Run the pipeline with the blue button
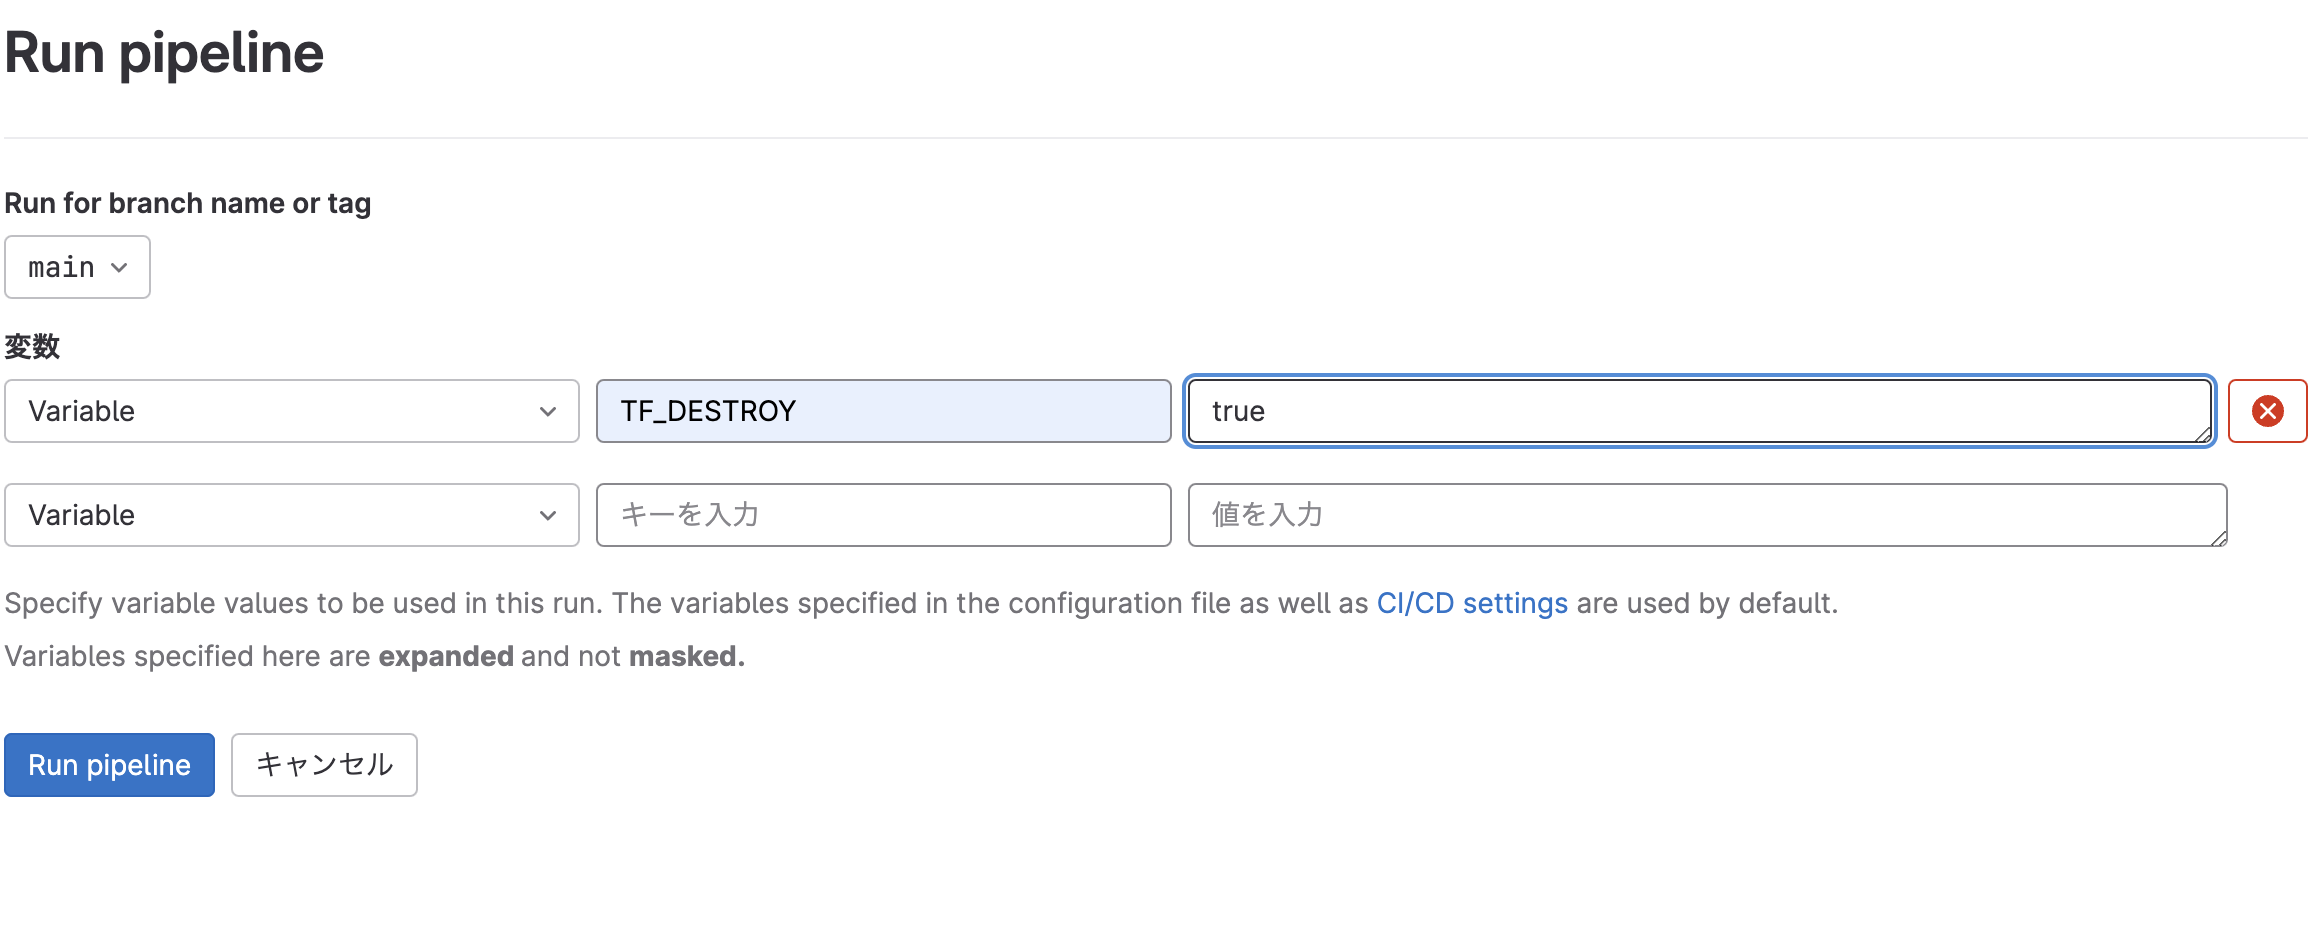This screenshot has width=2318, height=942. 109,765
